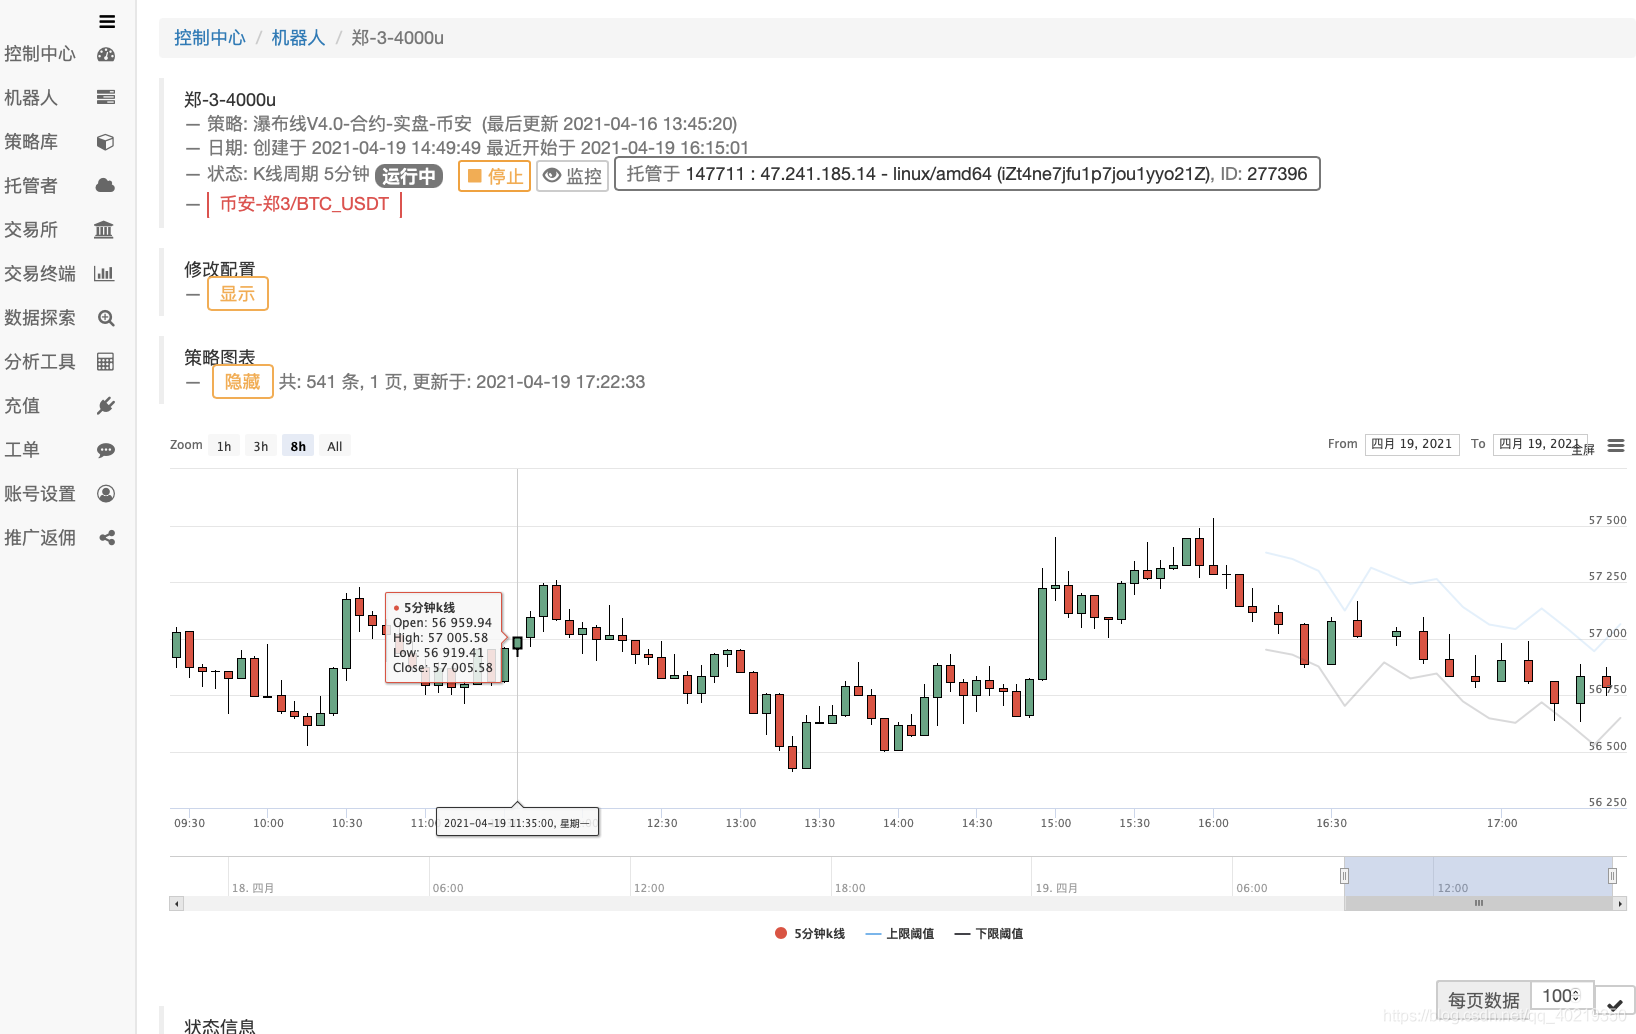Open 监控 monitor button
The image size is (1636, 1034).
point(573,176)
